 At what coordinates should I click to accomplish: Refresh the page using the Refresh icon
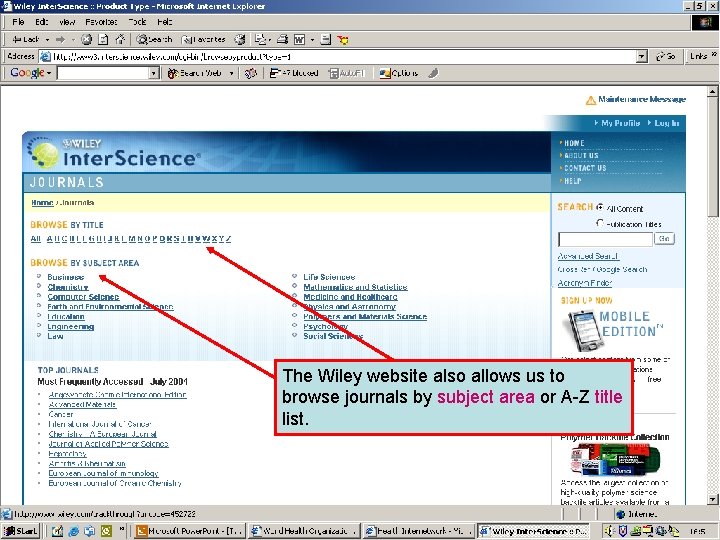[x=104, y=39]
